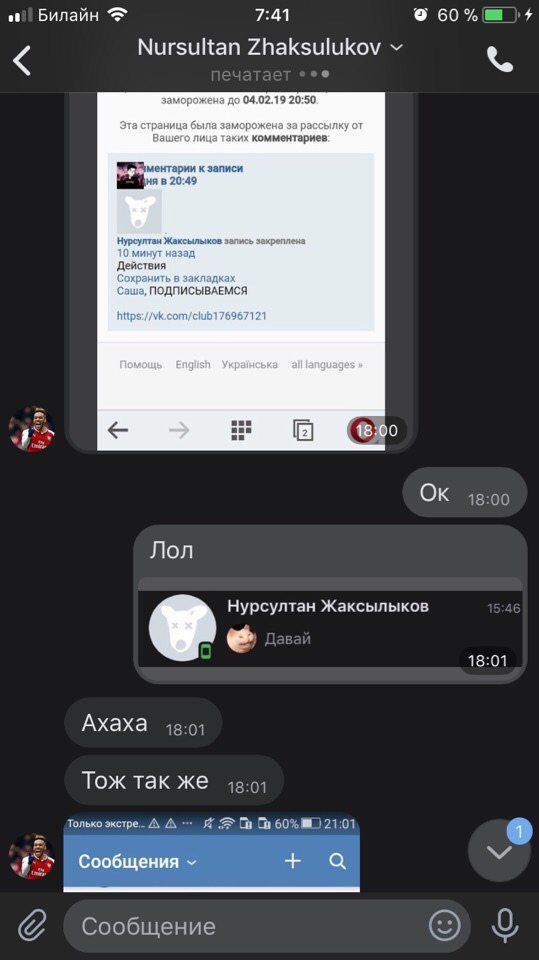Tap the Сообщения dropdown in bottom screenshot
Screen dimensions: 539x960
[x=137, y=861]
